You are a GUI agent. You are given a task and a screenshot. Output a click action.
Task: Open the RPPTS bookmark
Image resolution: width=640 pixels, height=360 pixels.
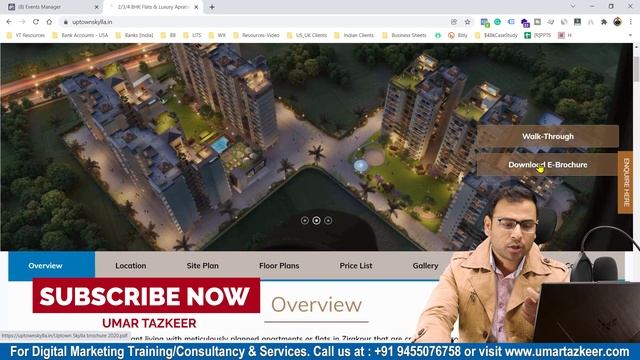[x=538, y=36]
